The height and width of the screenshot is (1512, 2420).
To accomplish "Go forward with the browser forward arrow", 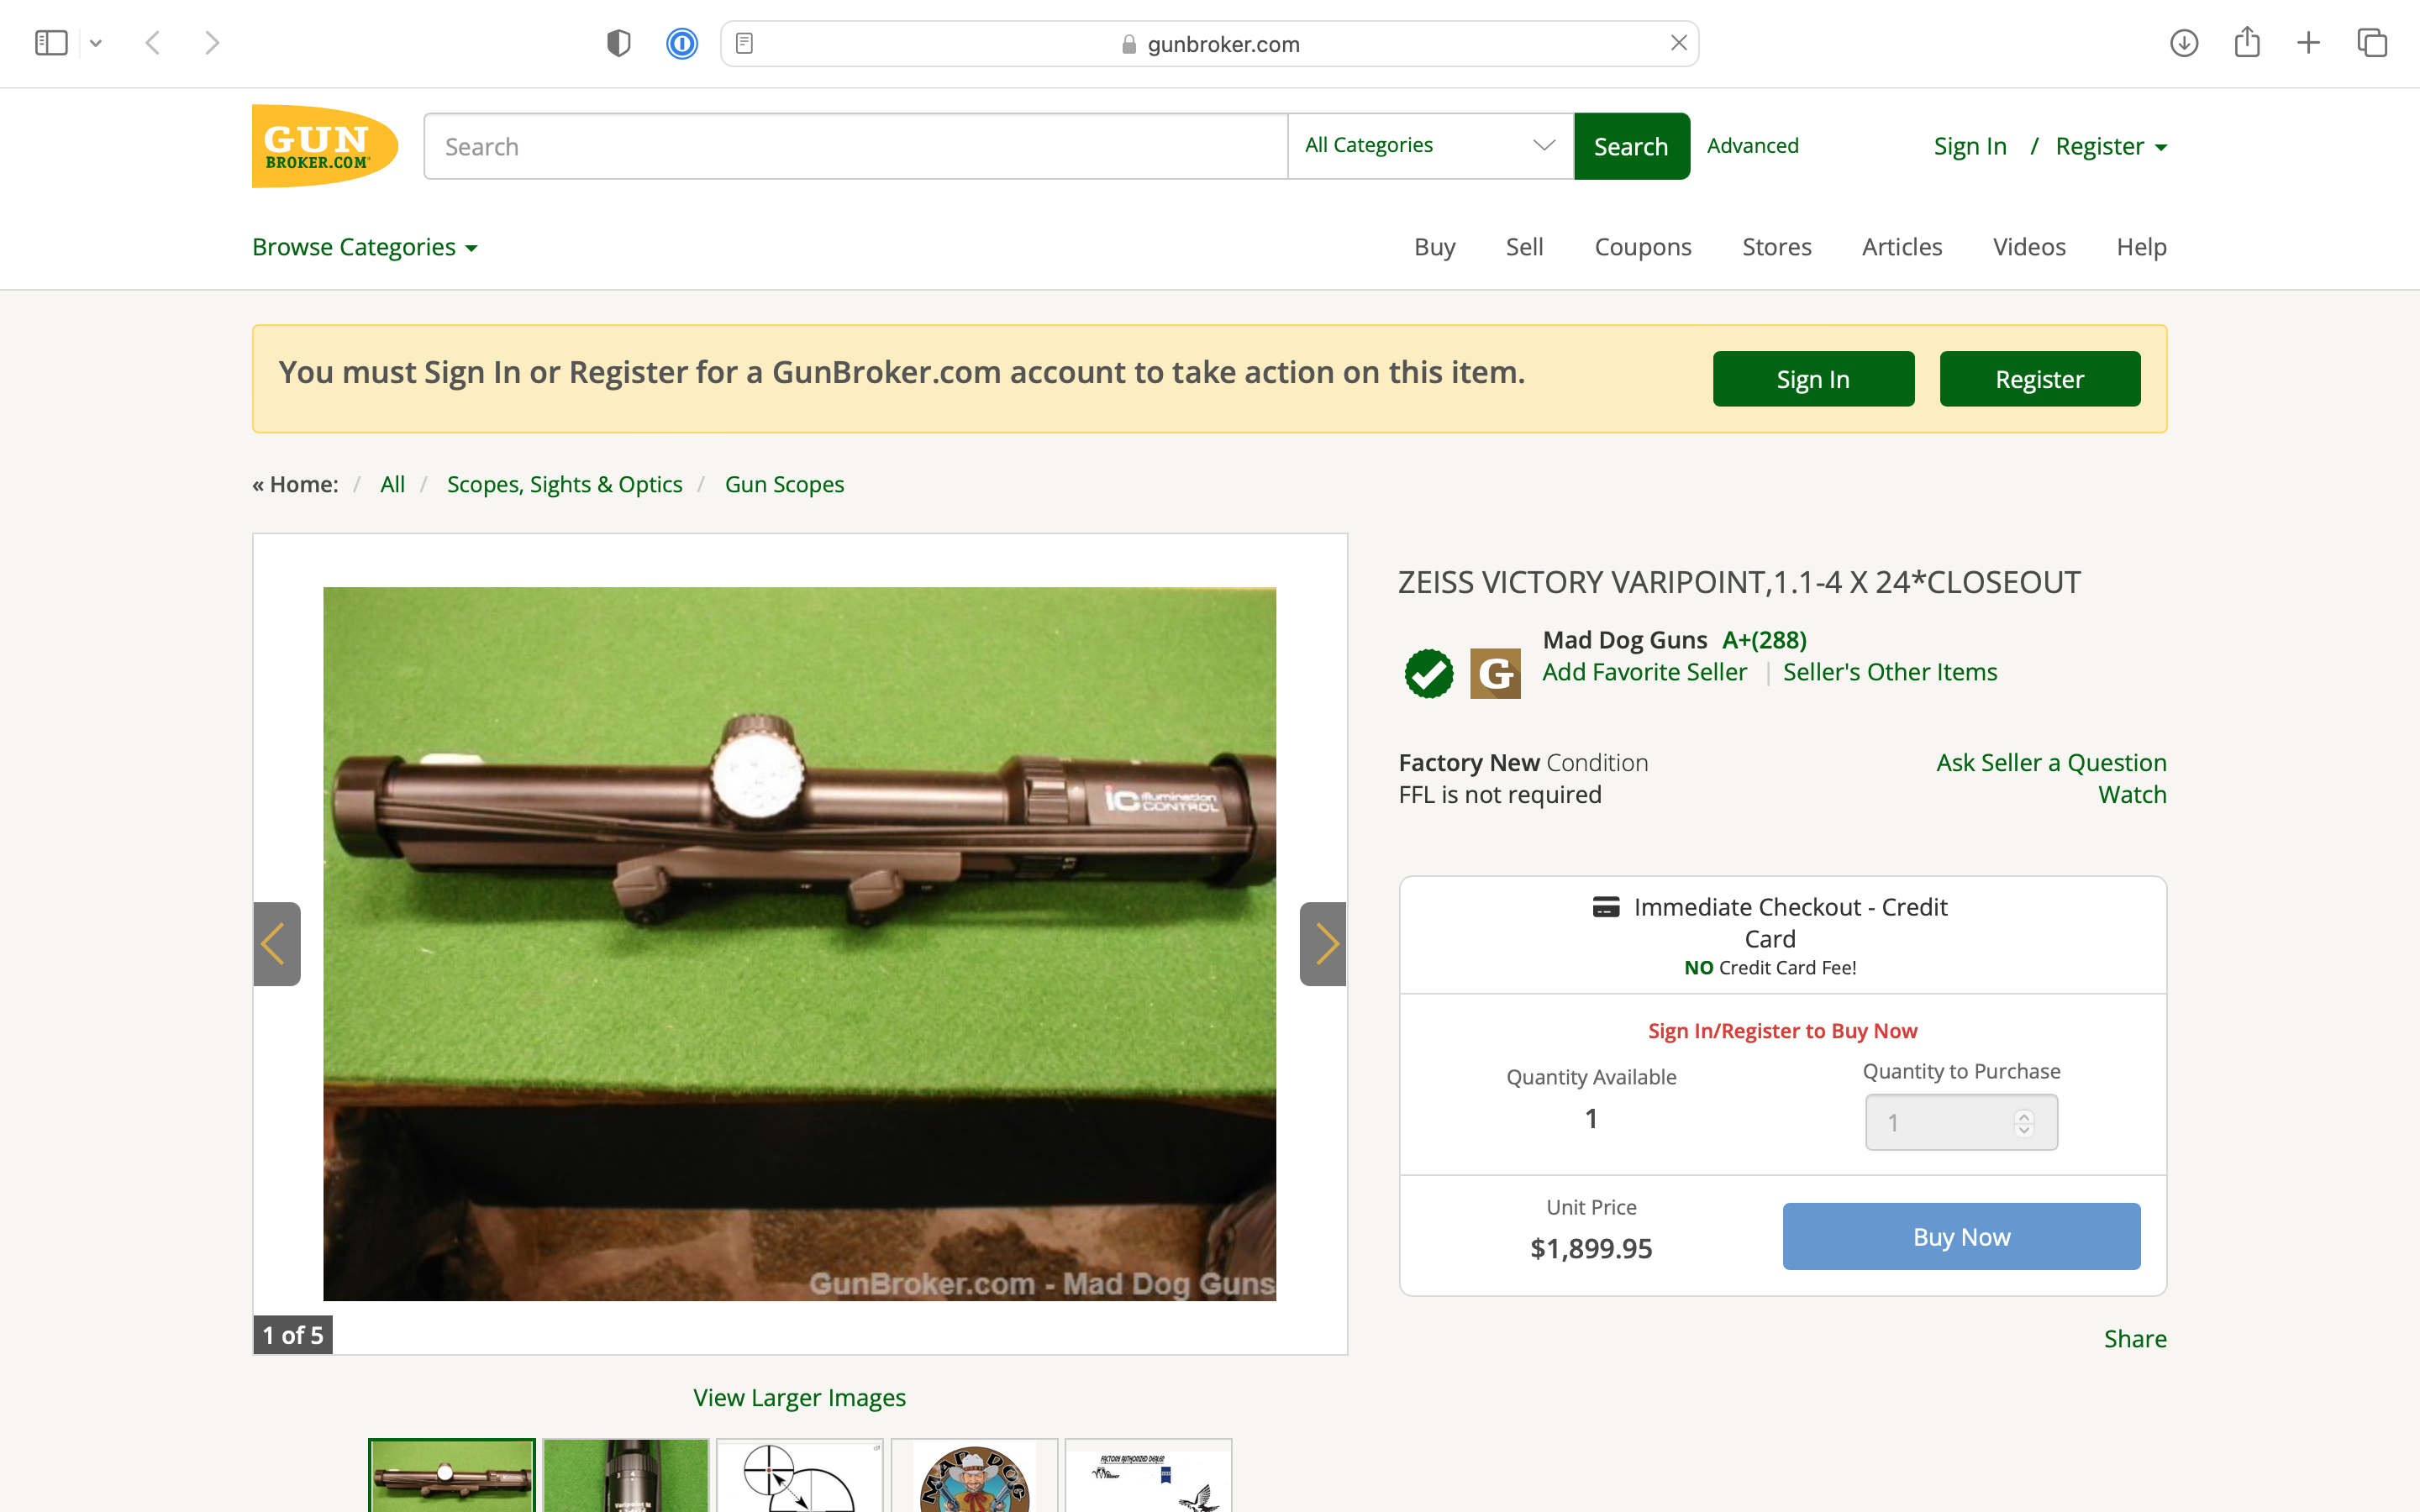I will (212, 43).
